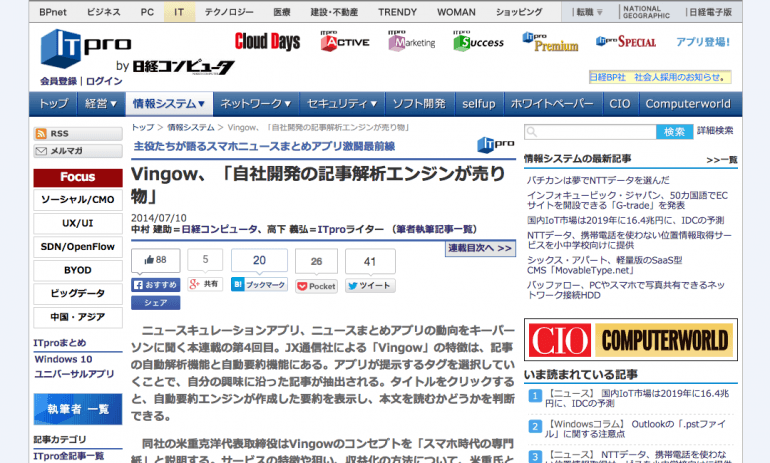Screen dimensions: 770x463
Task: Open series title 主役たちが語るスマホニュース link
Action: tap(264, 146)
